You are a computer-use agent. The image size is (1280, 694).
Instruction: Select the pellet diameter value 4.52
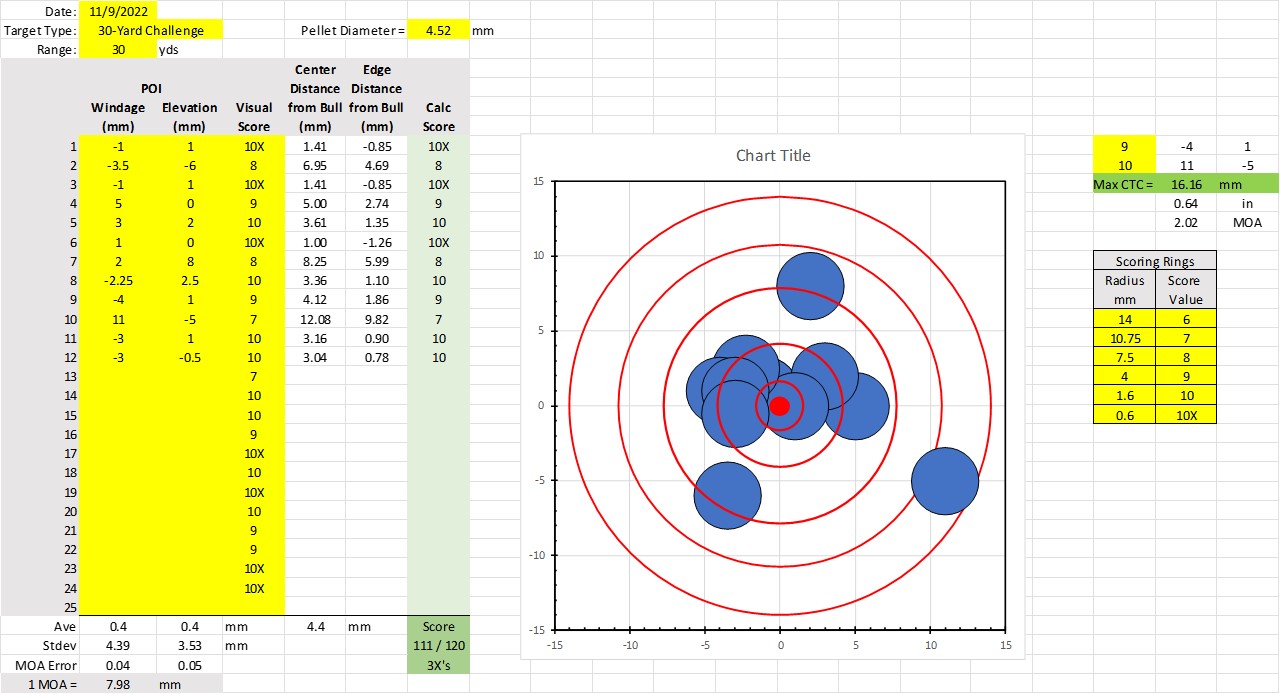tap(438, 30)
